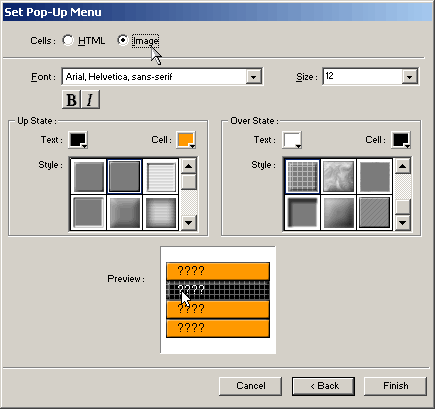The height and width of the screenshot is (409, 435).
Task: Toggle the Bold font style button
Action: (71, 100)
